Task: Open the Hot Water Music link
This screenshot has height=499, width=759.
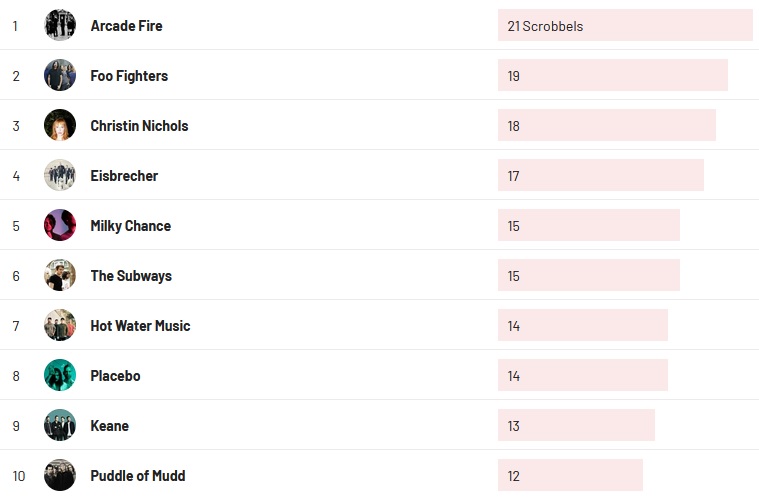Action: [x=140, y=326]
